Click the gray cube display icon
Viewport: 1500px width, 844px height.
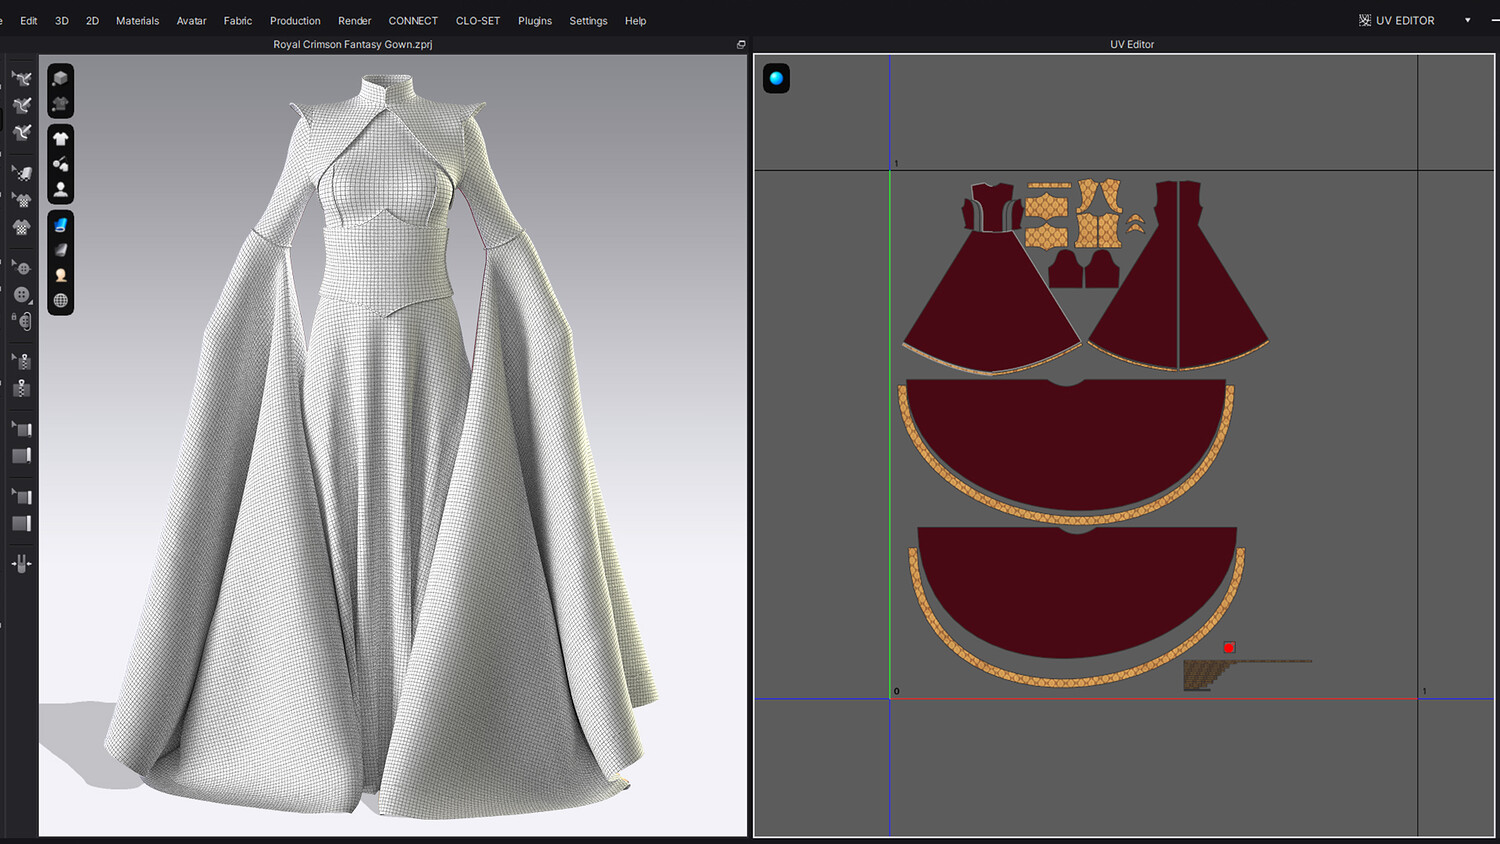[x=61, y=78]
